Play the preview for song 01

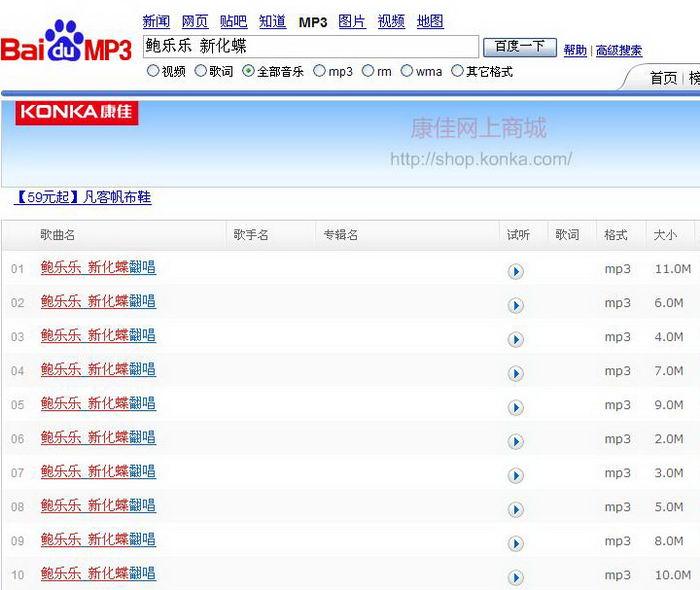coord(516,271)
